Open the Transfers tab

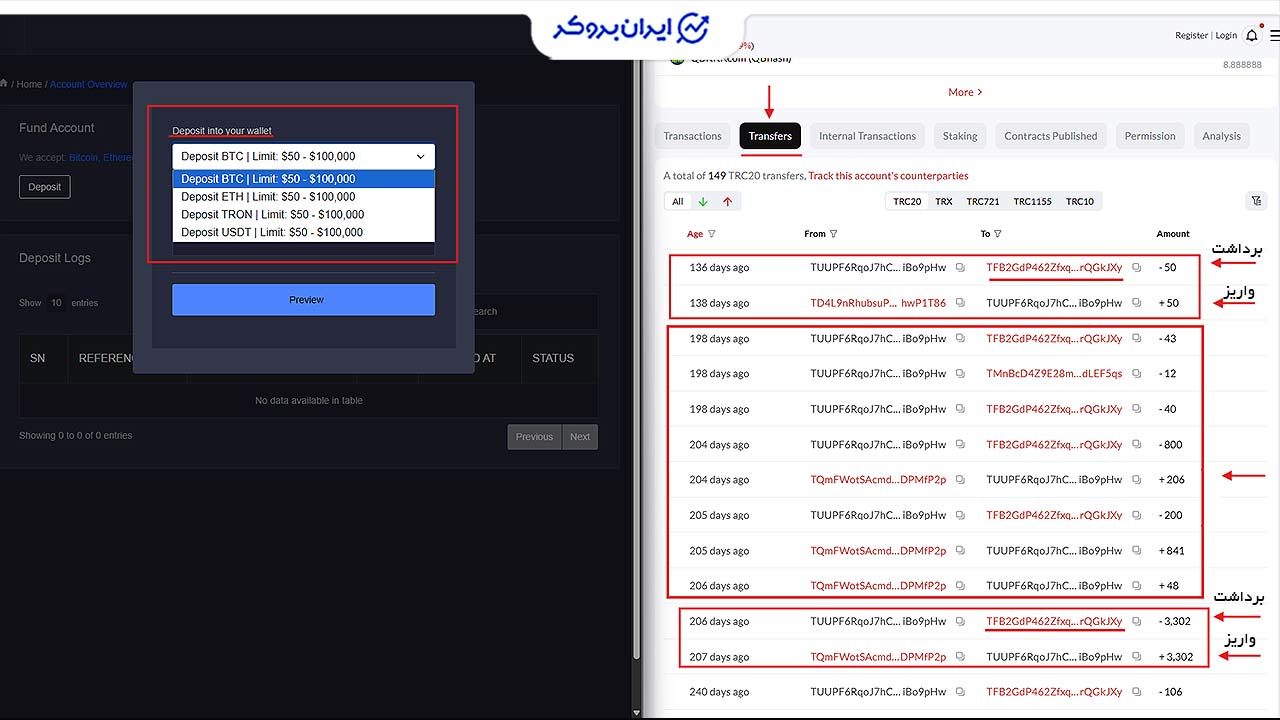point(770,136)
